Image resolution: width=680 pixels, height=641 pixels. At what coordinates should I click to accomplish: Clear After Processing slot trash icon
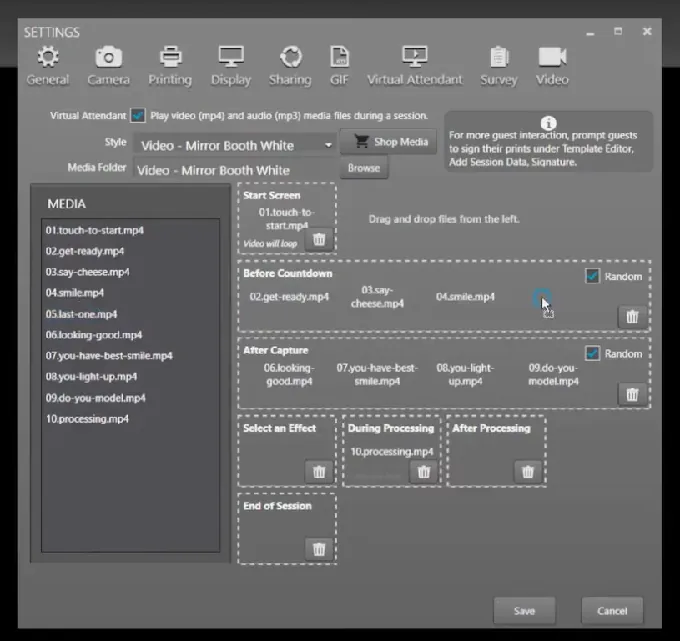[528, 471]
